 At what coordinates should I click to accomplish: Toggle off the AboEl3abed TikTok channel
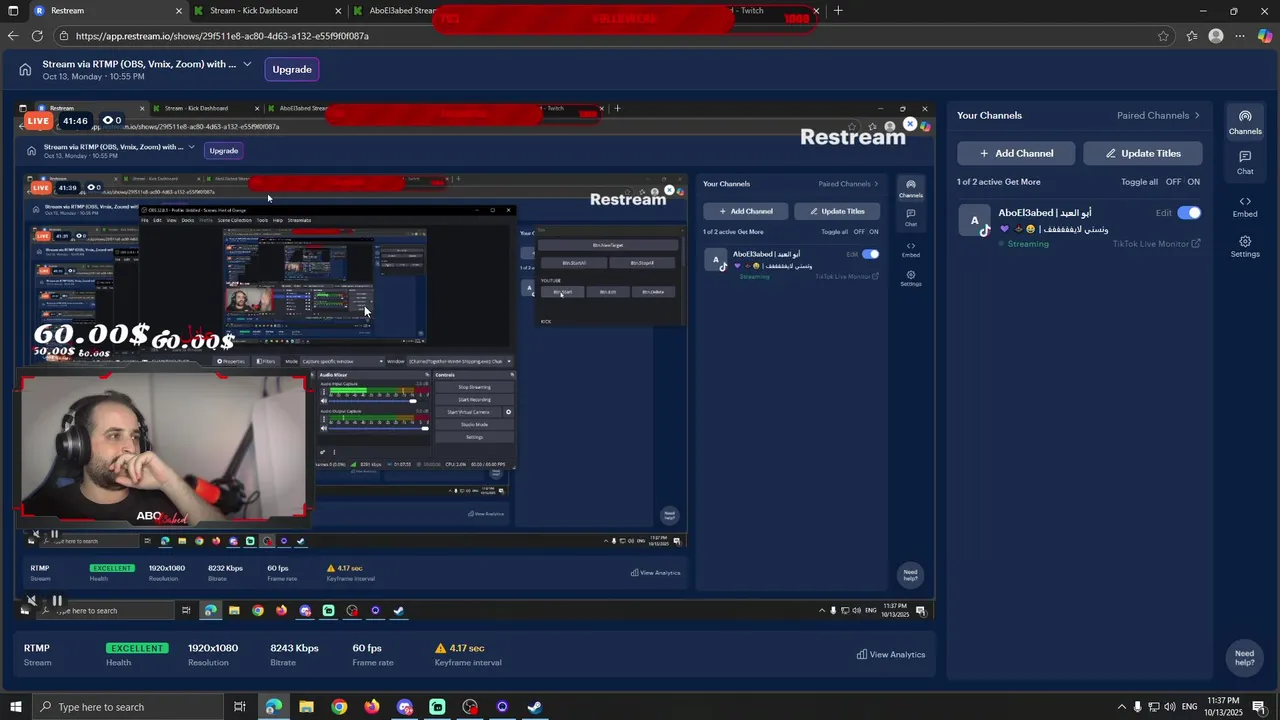click(x=1188, y=213)
